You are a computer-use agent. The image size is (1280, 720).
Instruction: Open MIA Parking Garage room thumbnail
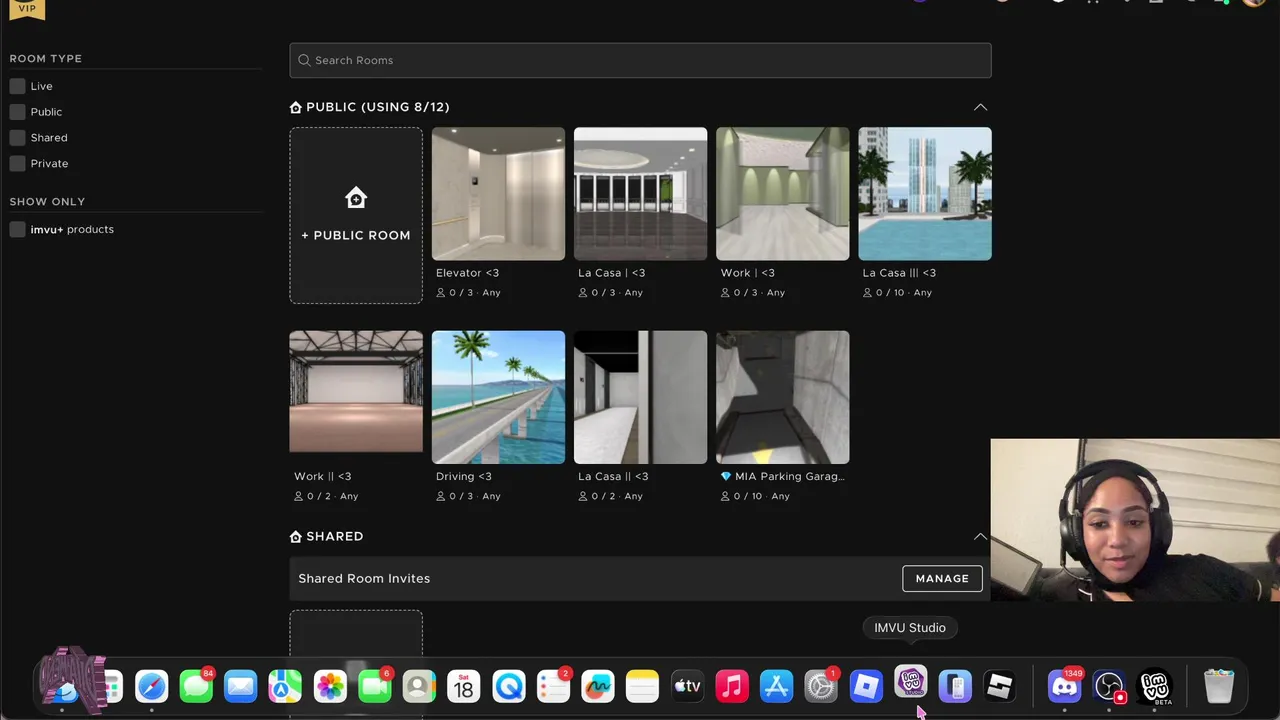[x=782, y=397]
